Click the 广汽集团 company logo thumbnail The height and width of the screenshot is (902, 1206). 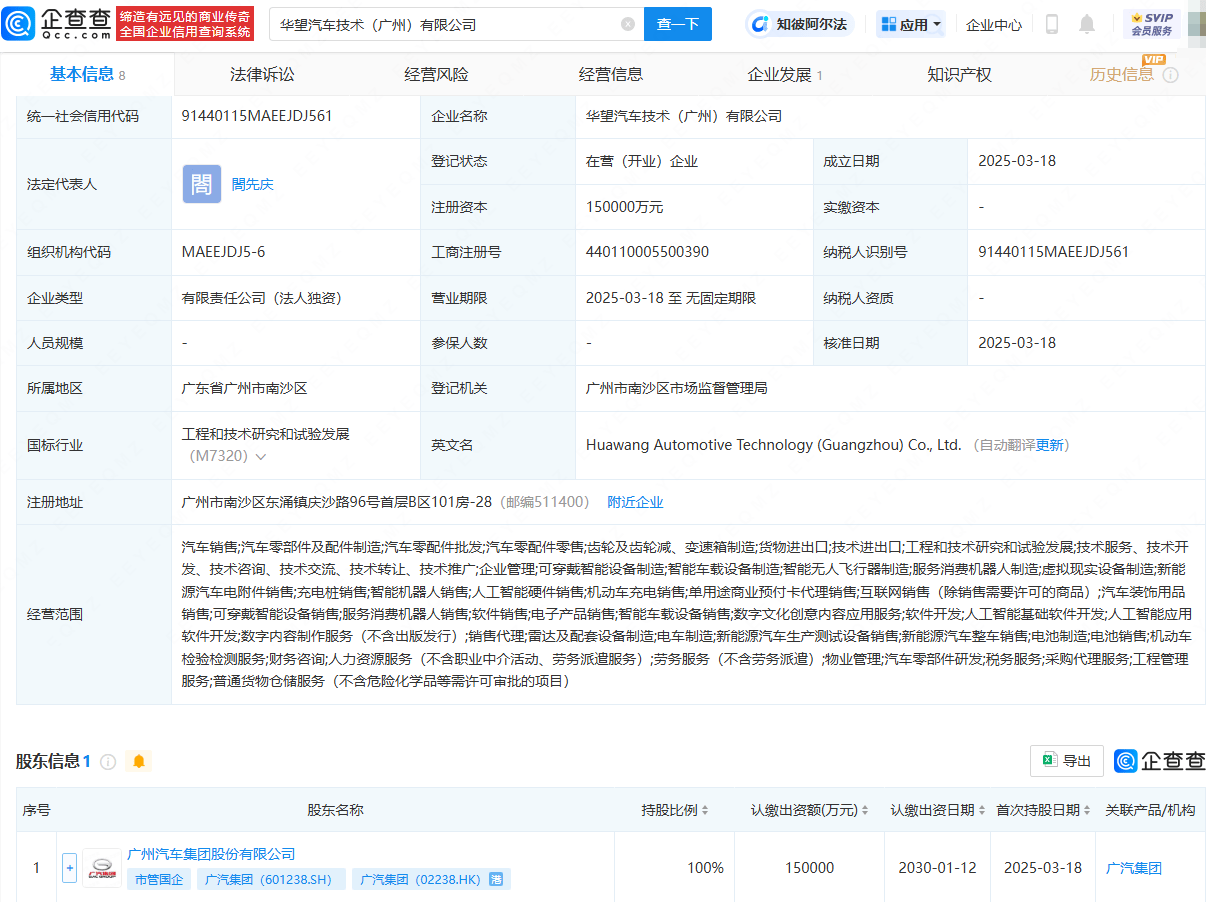tap(102, 868)
